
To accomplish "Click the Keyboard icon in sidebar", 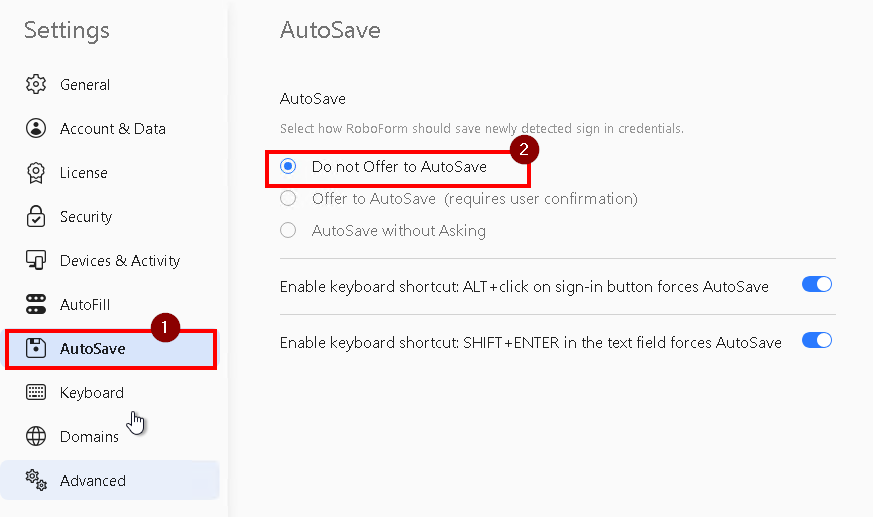I will (x=36, y=392).
